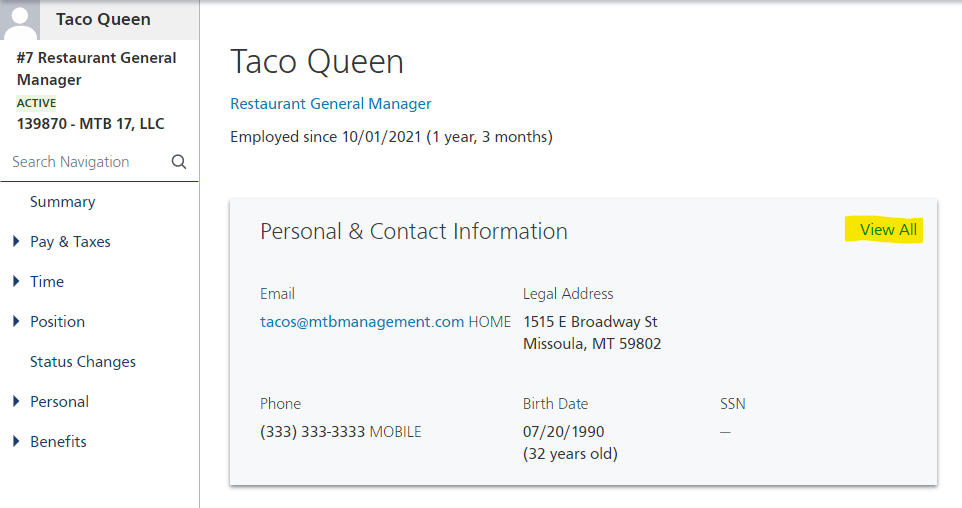Select Personal in the sidebar
The width and height of the screenshot is (962, 508).
[59, 402]
